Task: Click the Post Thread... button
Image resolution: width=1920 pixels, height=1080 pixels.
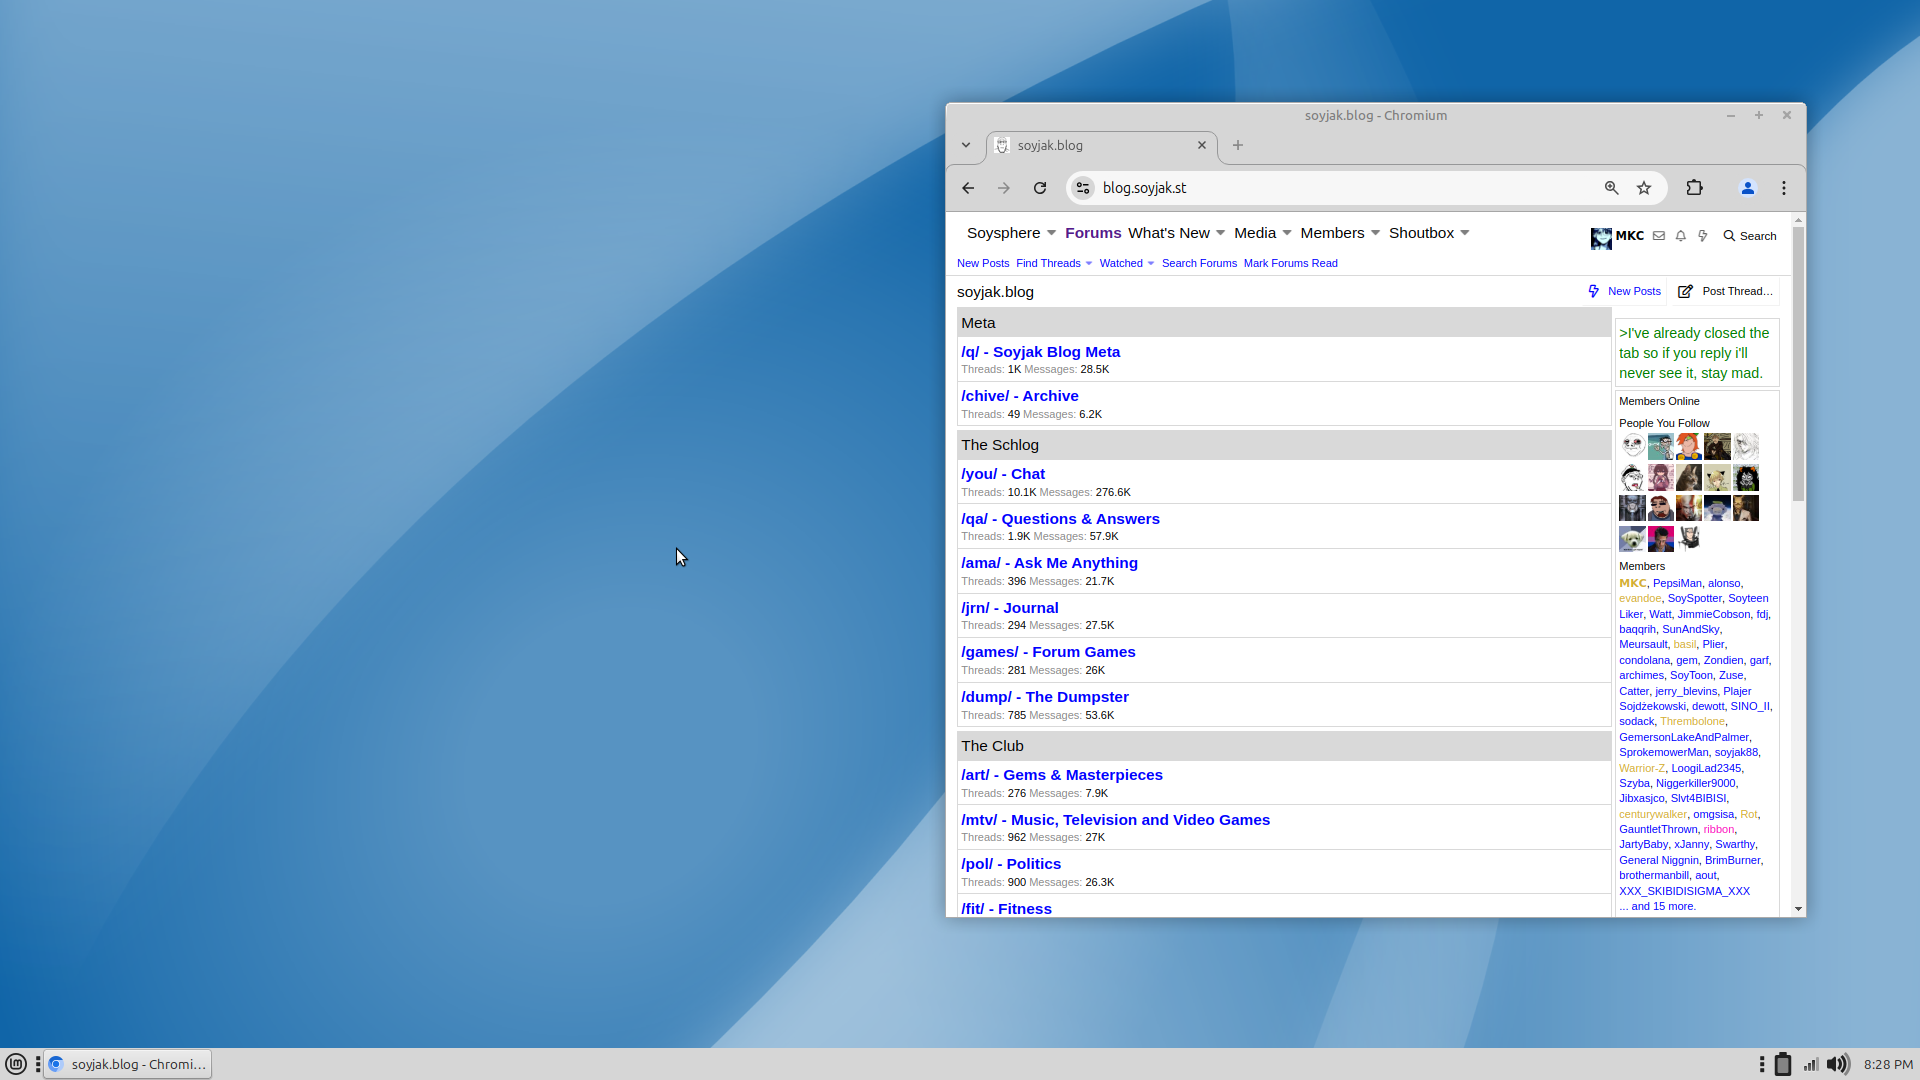Action: (x=1725, y=291)
